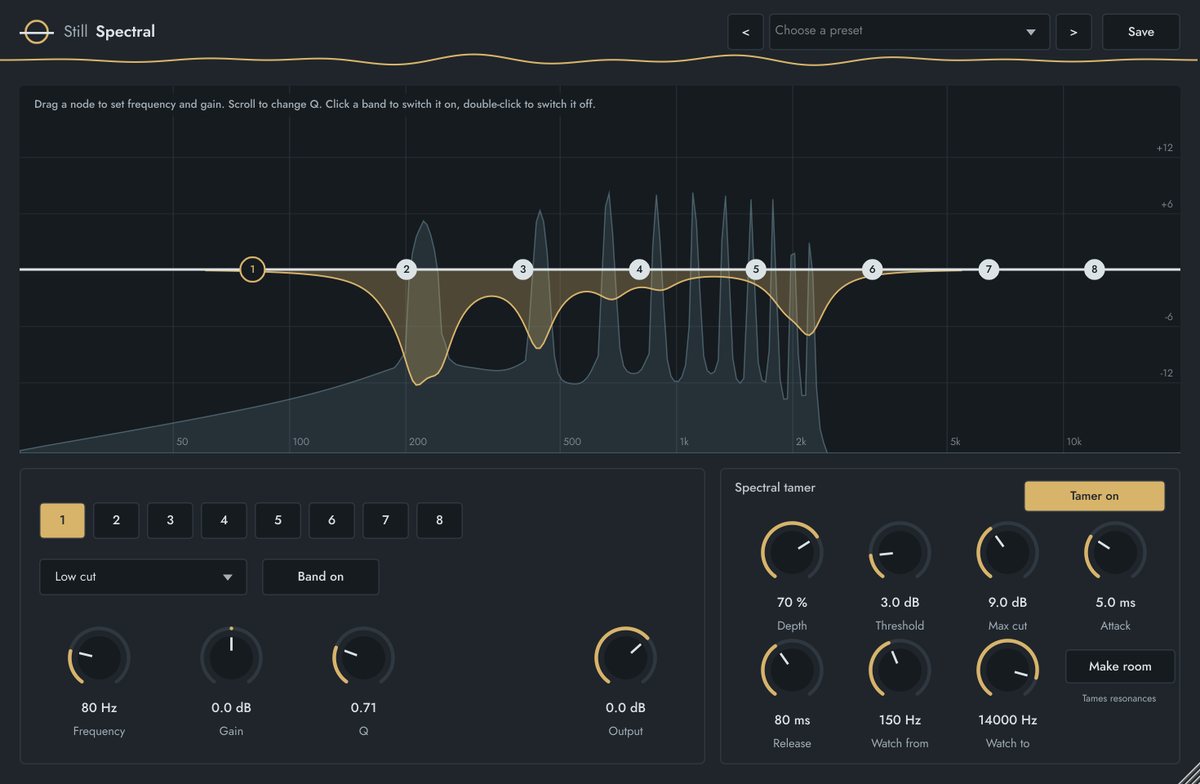1200x784 pixels.
Task: Click the 5.0 ms Attack value
Action: 1115,603
